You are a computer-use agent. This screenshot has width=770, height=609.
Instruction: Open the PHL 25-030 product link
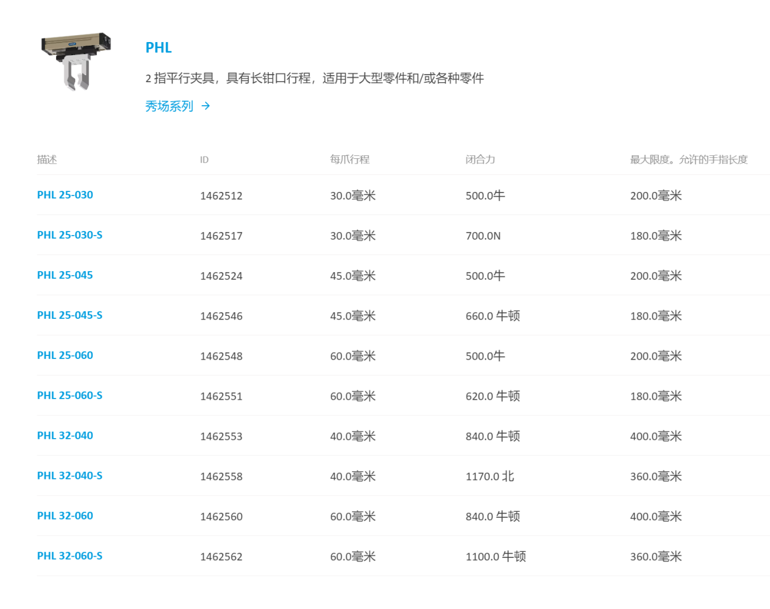coord(65,195)
